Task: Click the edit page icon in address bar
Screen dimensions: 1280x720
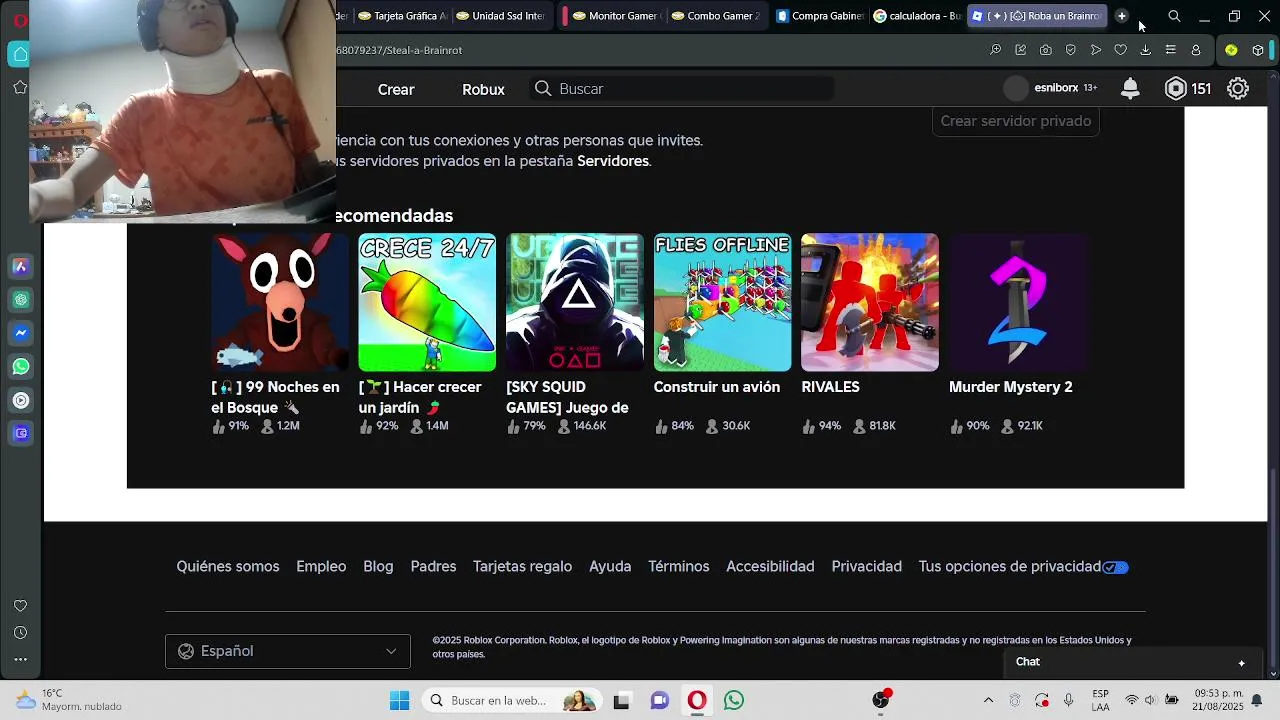Action: click(x=1020, y=50)
